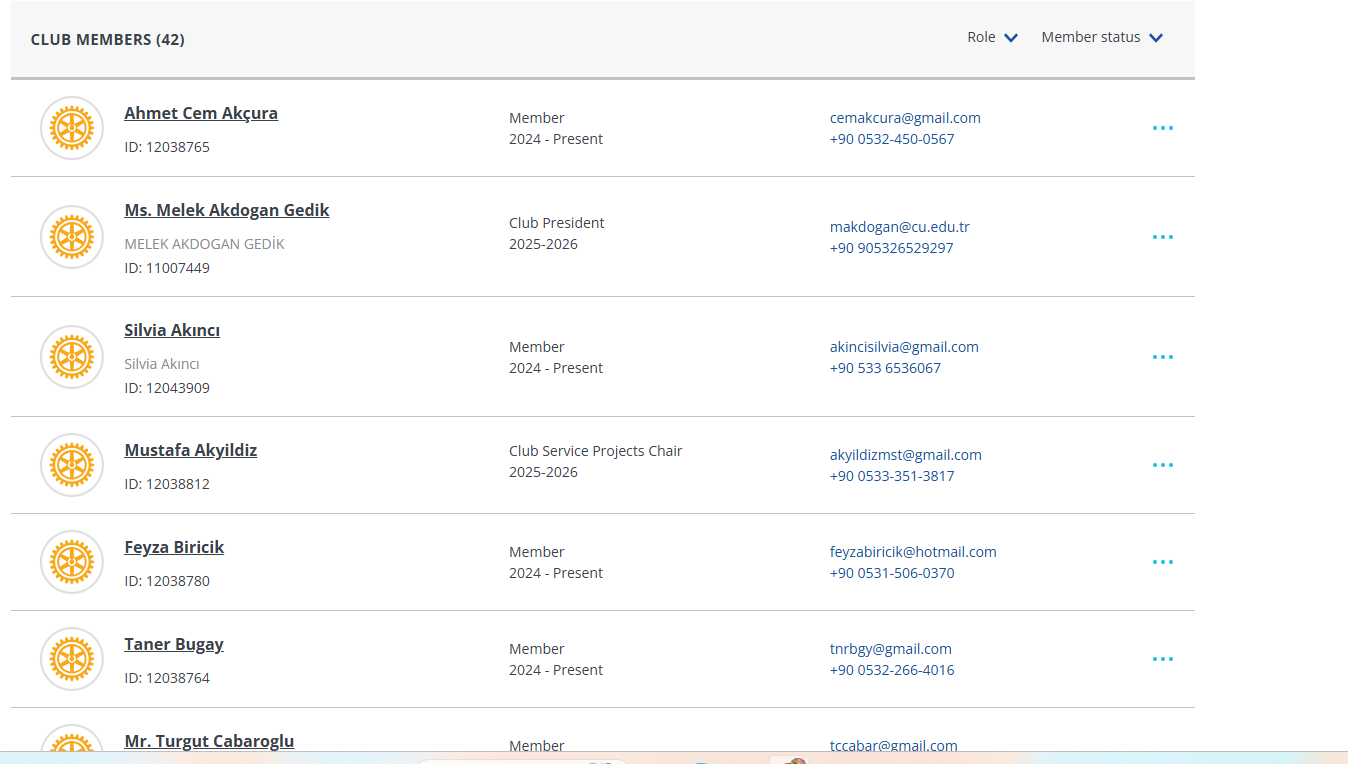The width and height of the screenshot is (1348, 764).
Task: Expand the Role filter dropdown
Action: 992,37
